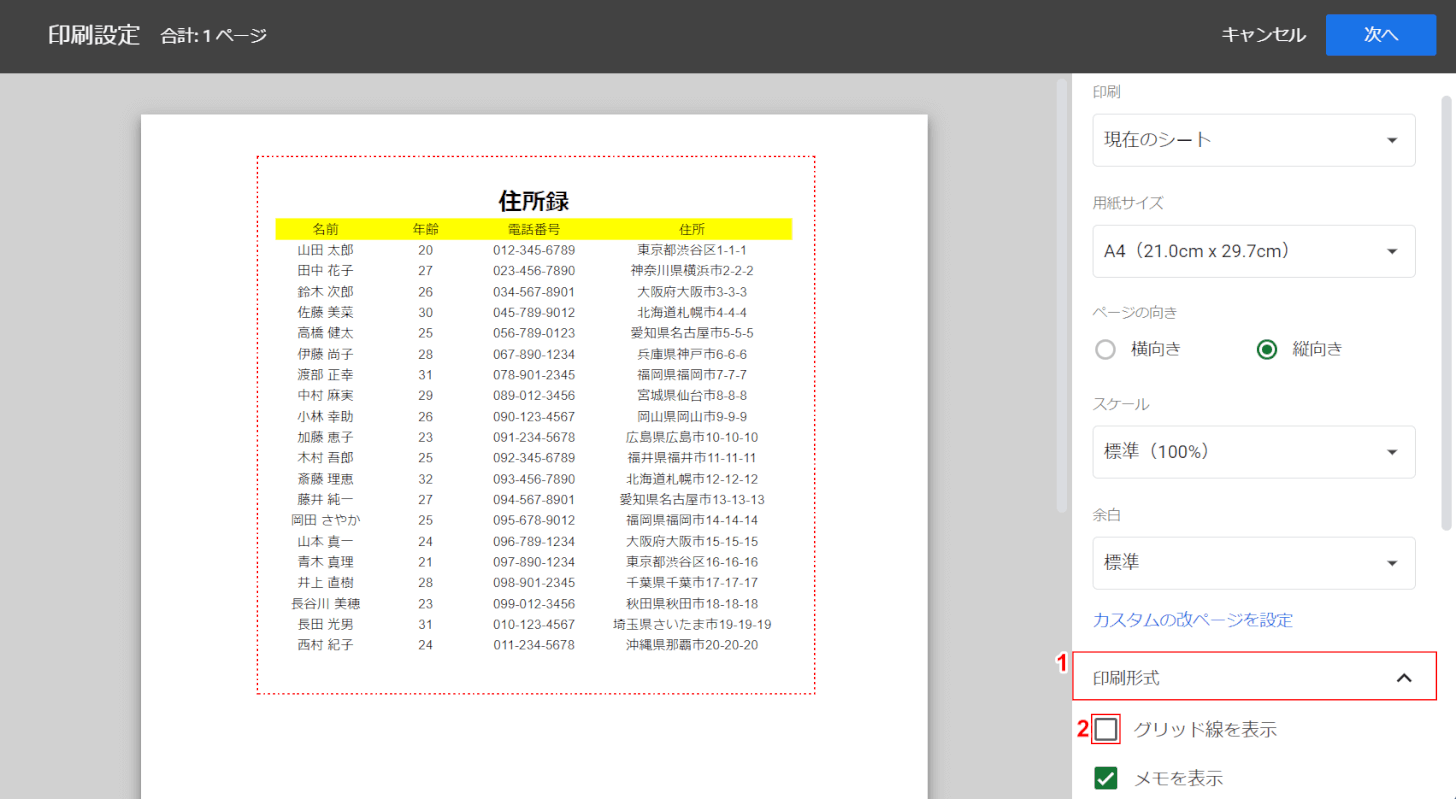
Task: Open the 印刷 print range dropdown
Action: coord(1253,140)
